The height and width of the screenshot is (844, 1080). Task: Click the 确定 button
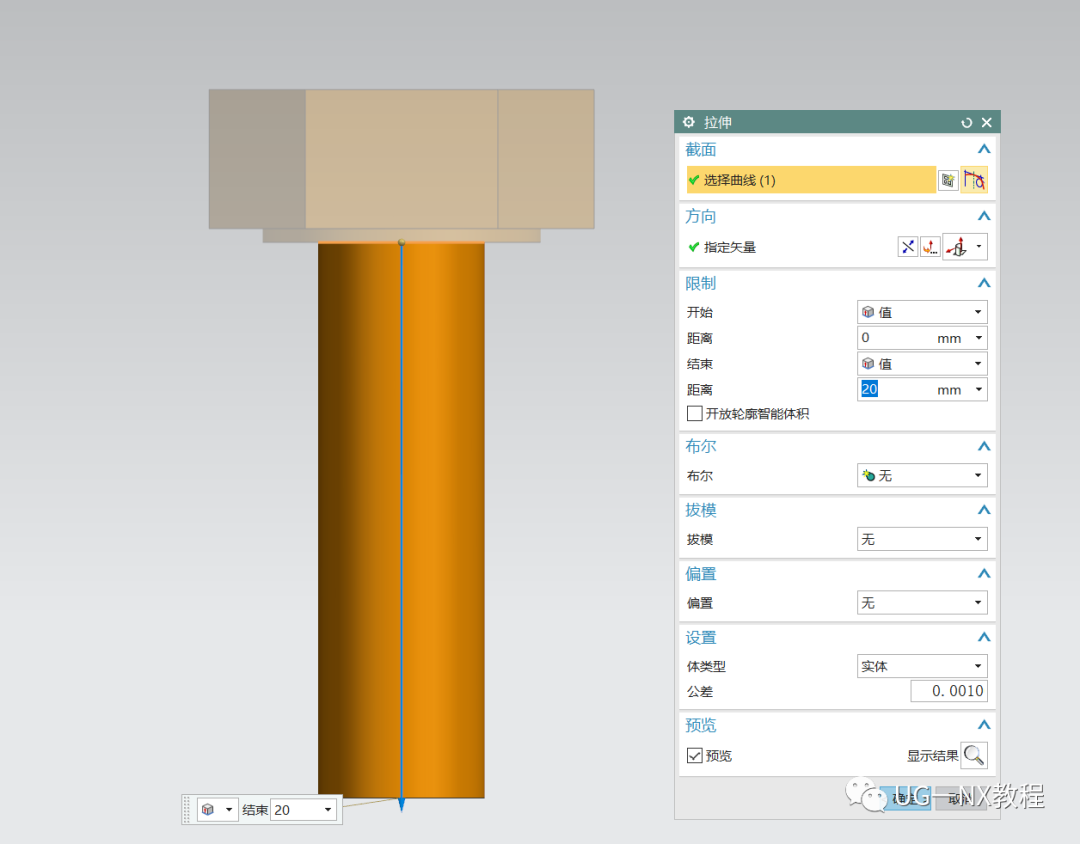coord(906,798)
